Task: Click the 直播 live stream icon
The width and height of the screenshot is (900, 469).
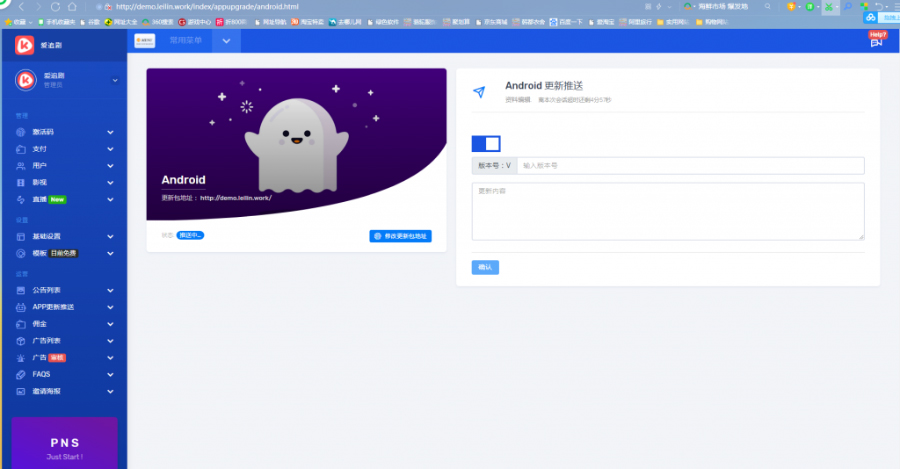Action: click(x=21, y=200)
